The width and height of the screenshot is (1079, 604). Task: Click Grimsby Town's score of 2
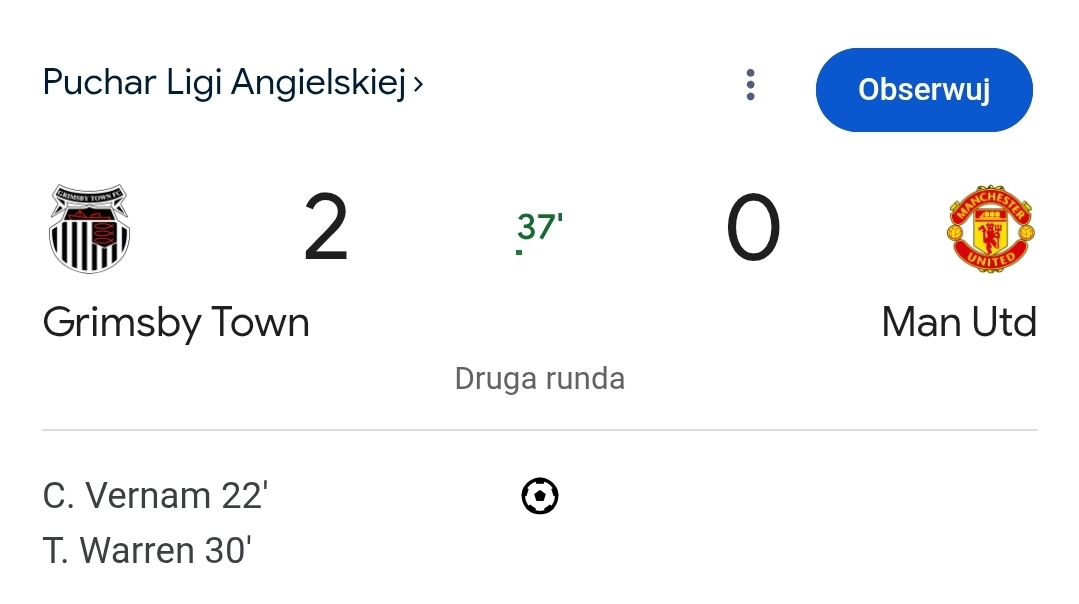coord(326,229)
